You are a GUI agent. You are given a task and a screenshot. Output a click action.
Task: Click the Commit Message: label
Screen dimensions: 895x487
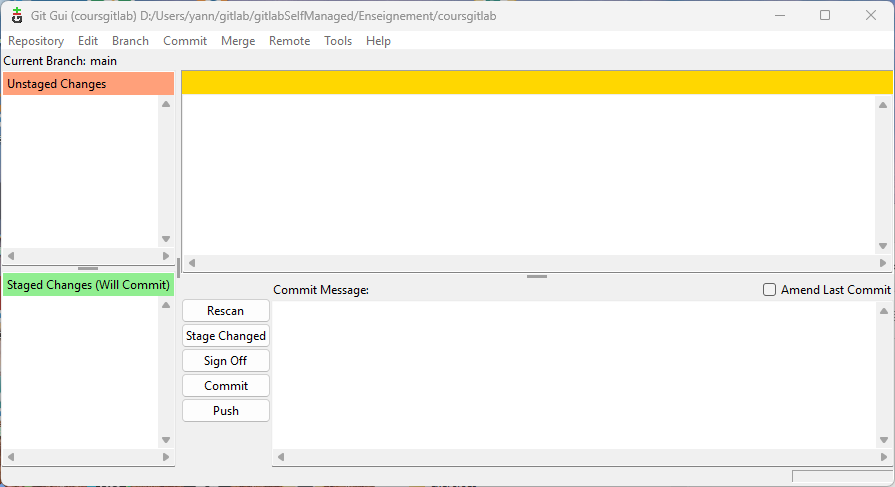click(x=321, y=290)
